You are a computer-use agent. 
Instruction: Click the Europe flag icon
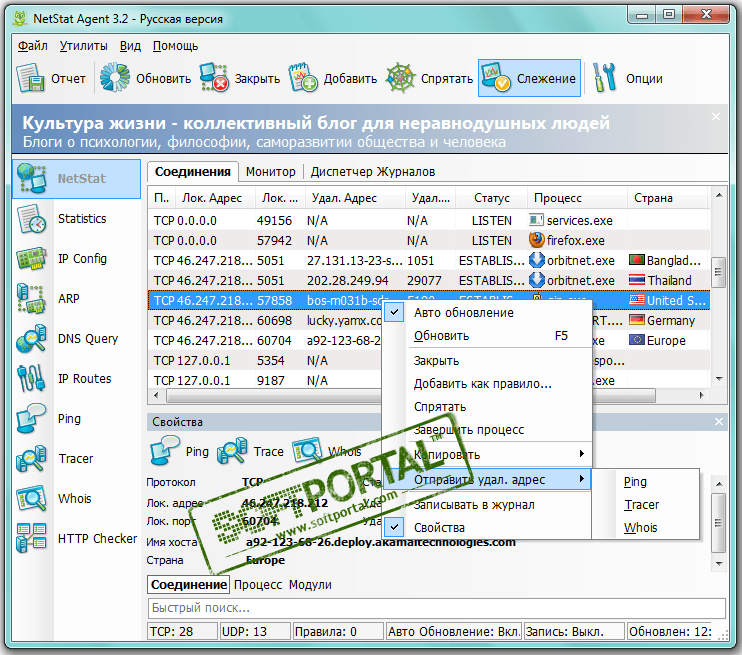tap(637, 340)
